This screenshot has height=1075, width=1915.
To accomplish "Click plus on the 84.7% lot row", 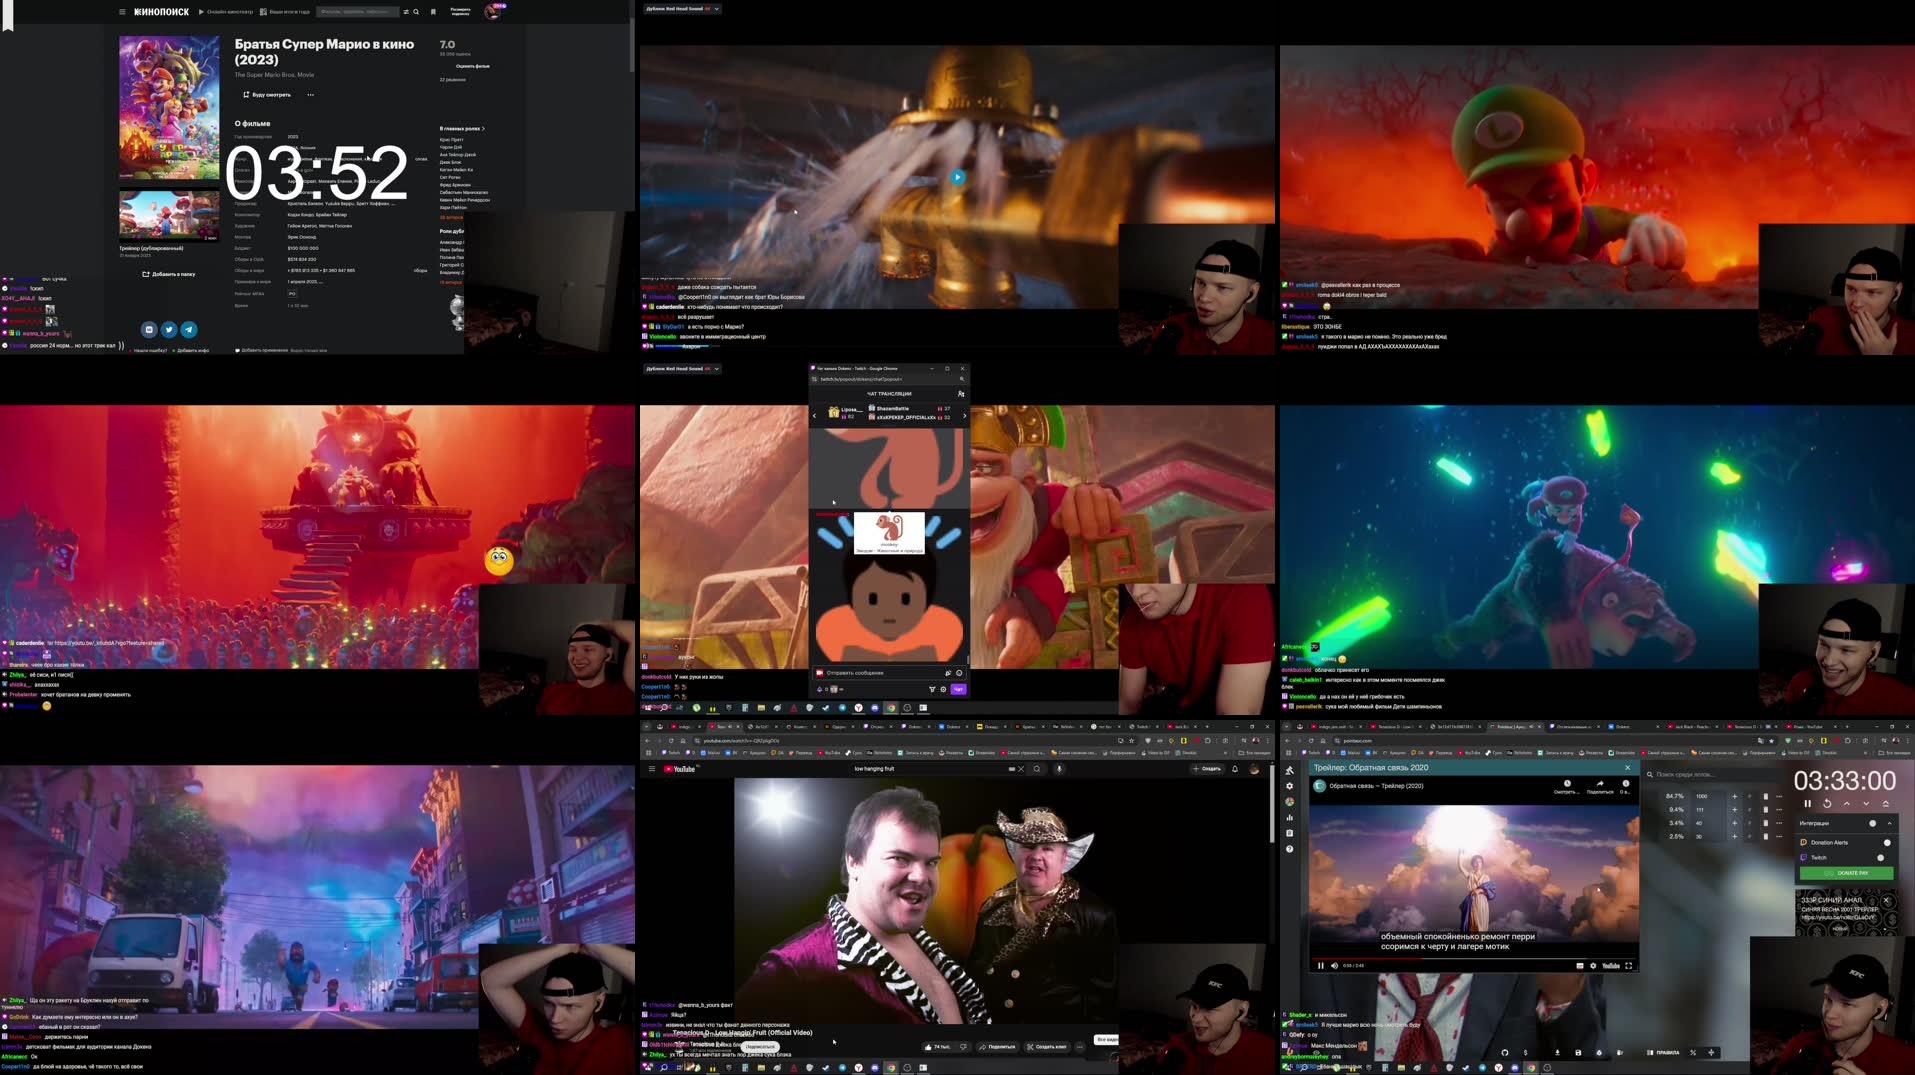I will point(1735,796).
